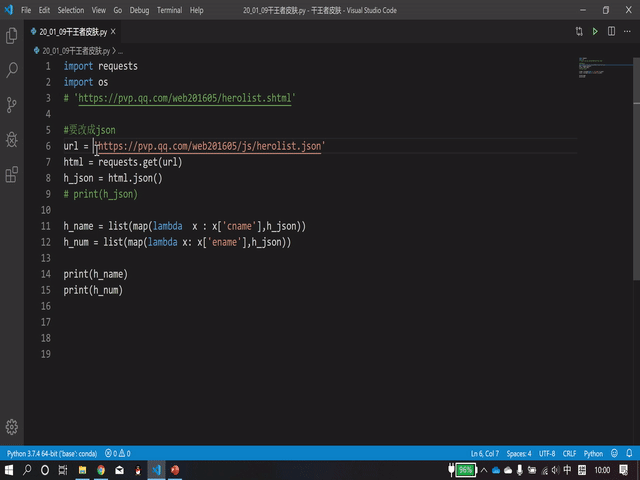Open the File menu
640x480 pixels.
click(26, 10)
